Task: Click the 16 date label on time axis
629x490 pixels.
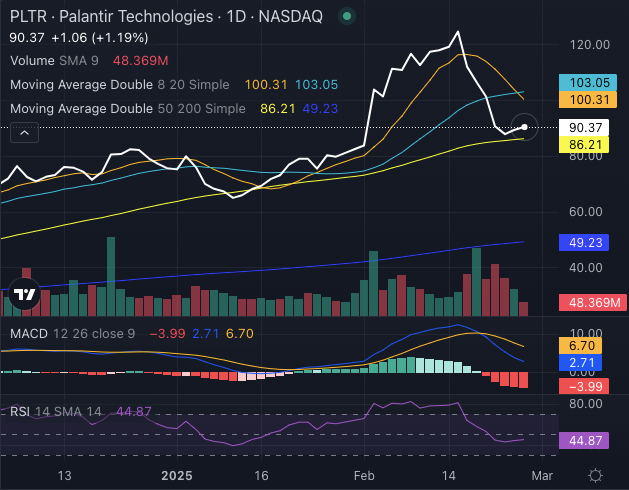Action: tap(261, 476)
